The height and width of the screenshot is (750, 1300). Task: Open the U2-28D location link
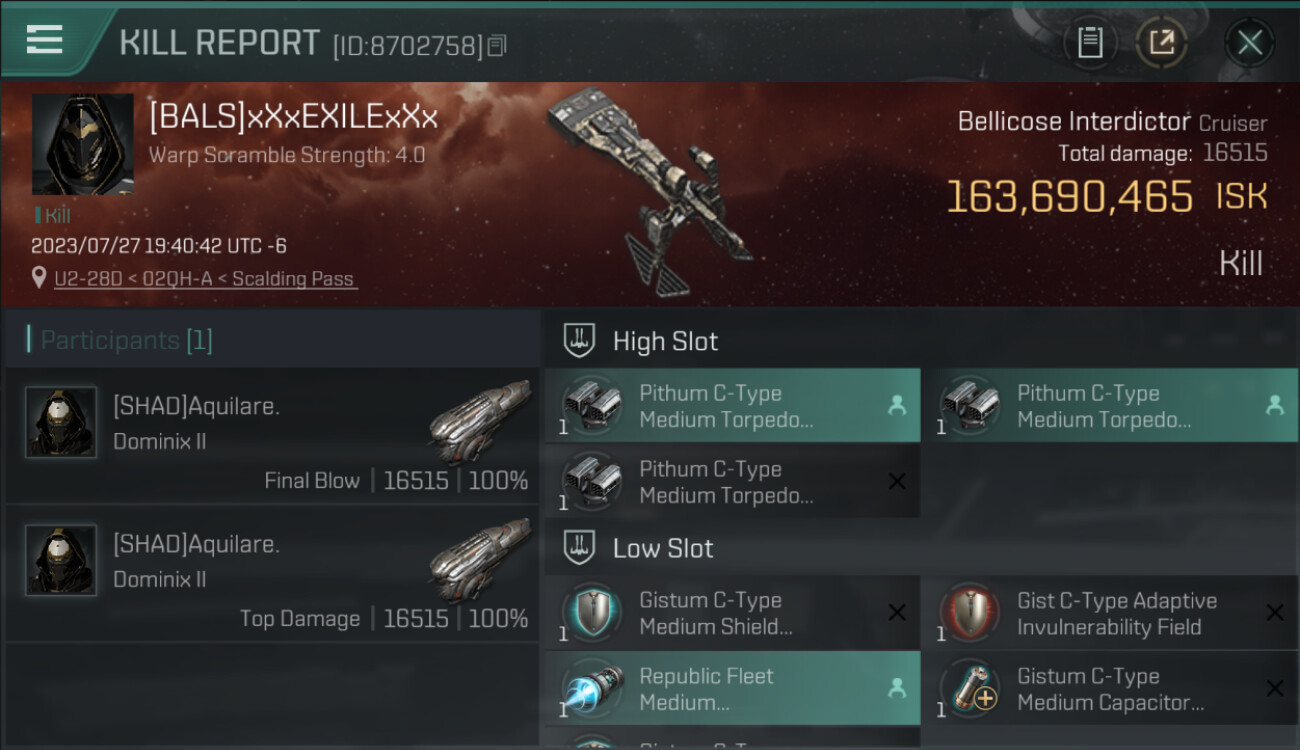pyautogui.click(x=206, y=279)
